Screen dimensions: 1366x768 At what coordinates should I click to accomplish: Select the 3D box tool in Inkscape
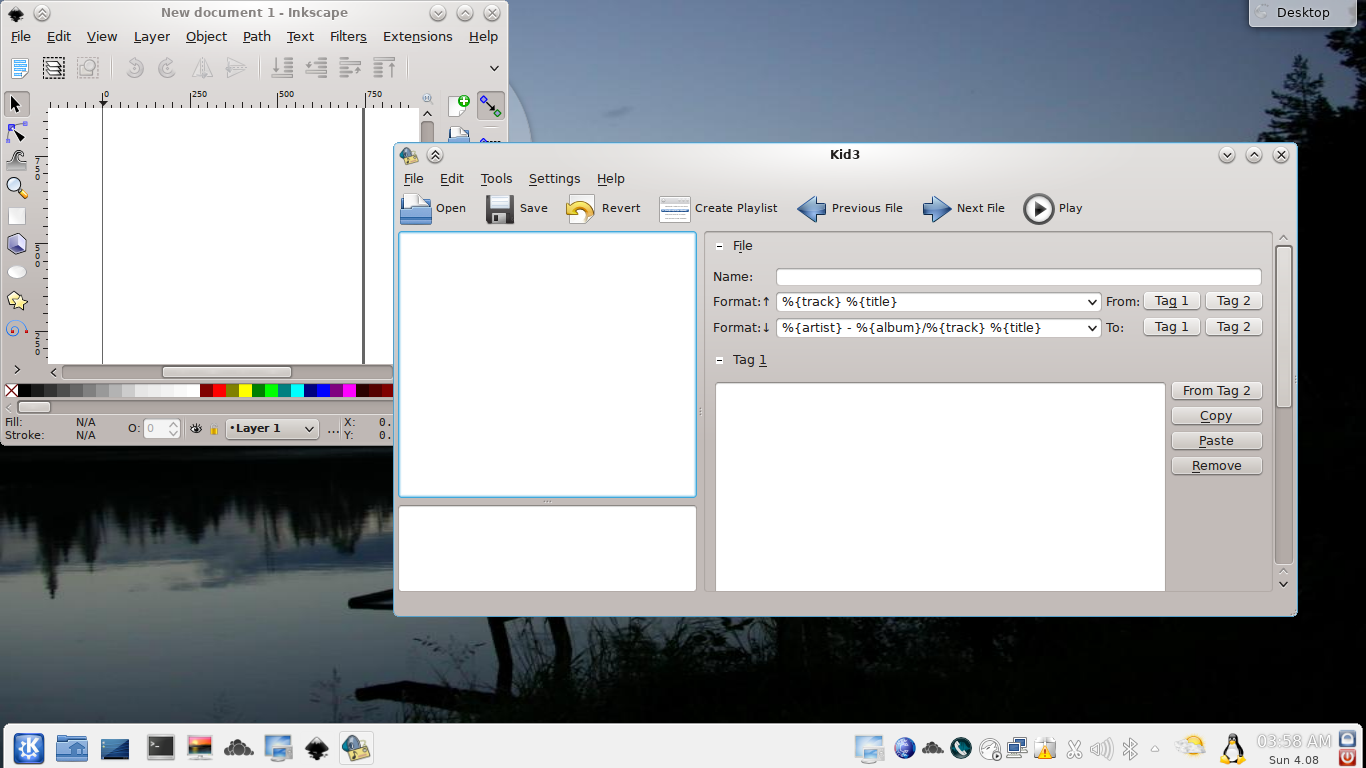pos(15,243)
